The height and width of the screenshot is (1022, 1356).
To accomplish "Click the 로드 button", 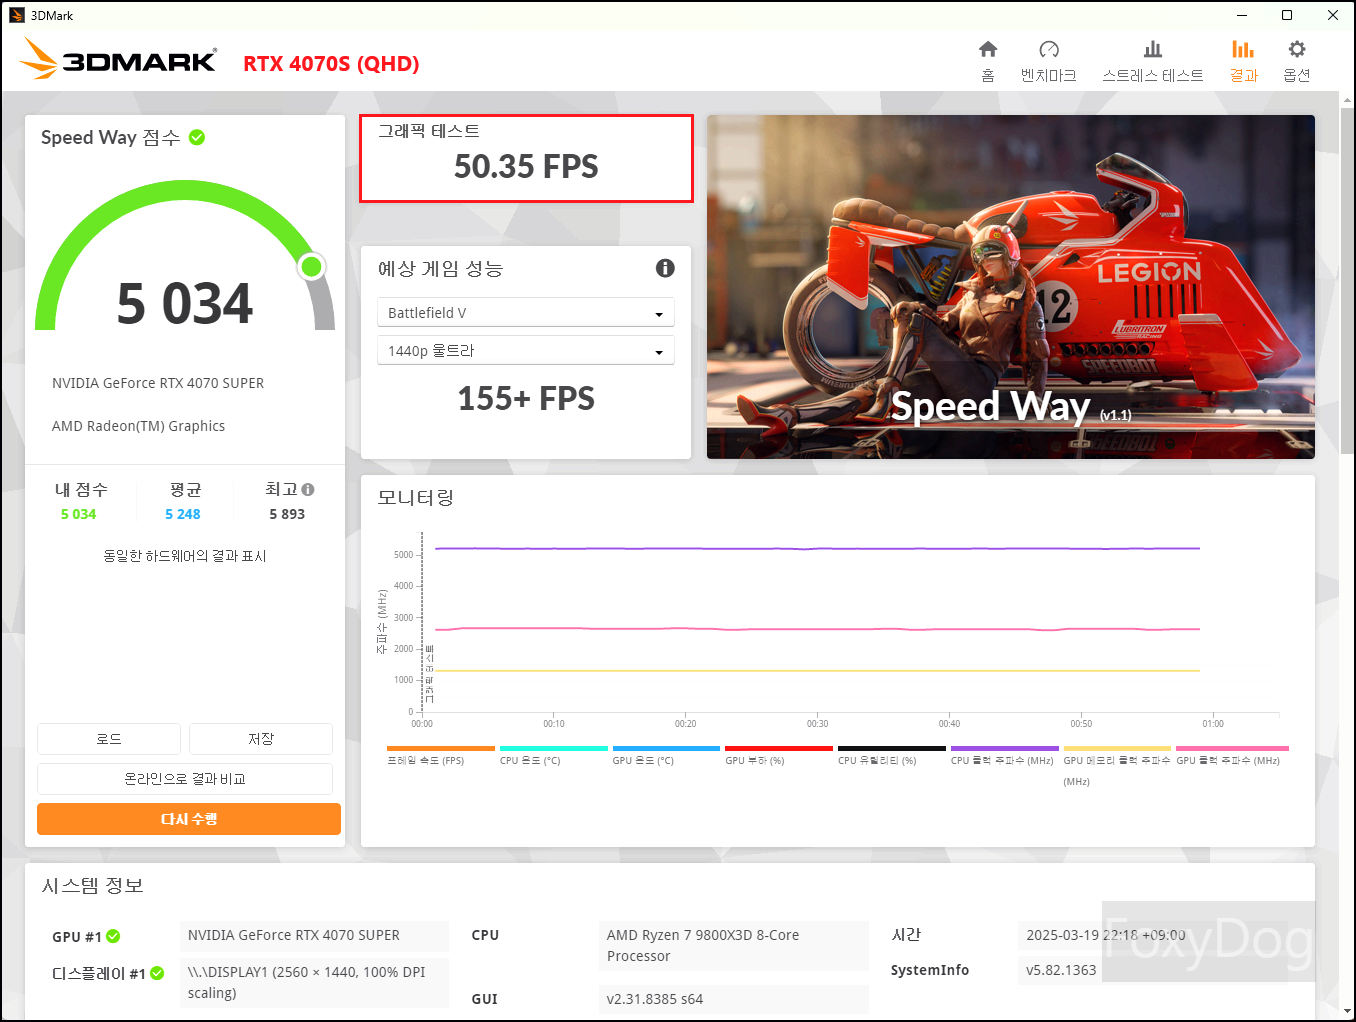I will click(x=109, y=739).
